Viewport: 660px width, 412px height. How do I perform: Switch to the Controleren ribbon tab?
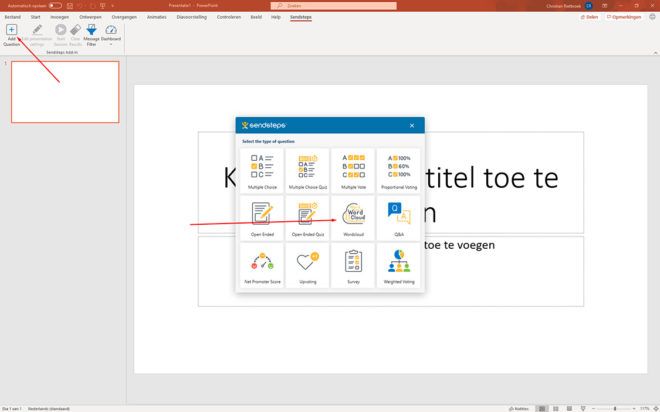(229, 17)
